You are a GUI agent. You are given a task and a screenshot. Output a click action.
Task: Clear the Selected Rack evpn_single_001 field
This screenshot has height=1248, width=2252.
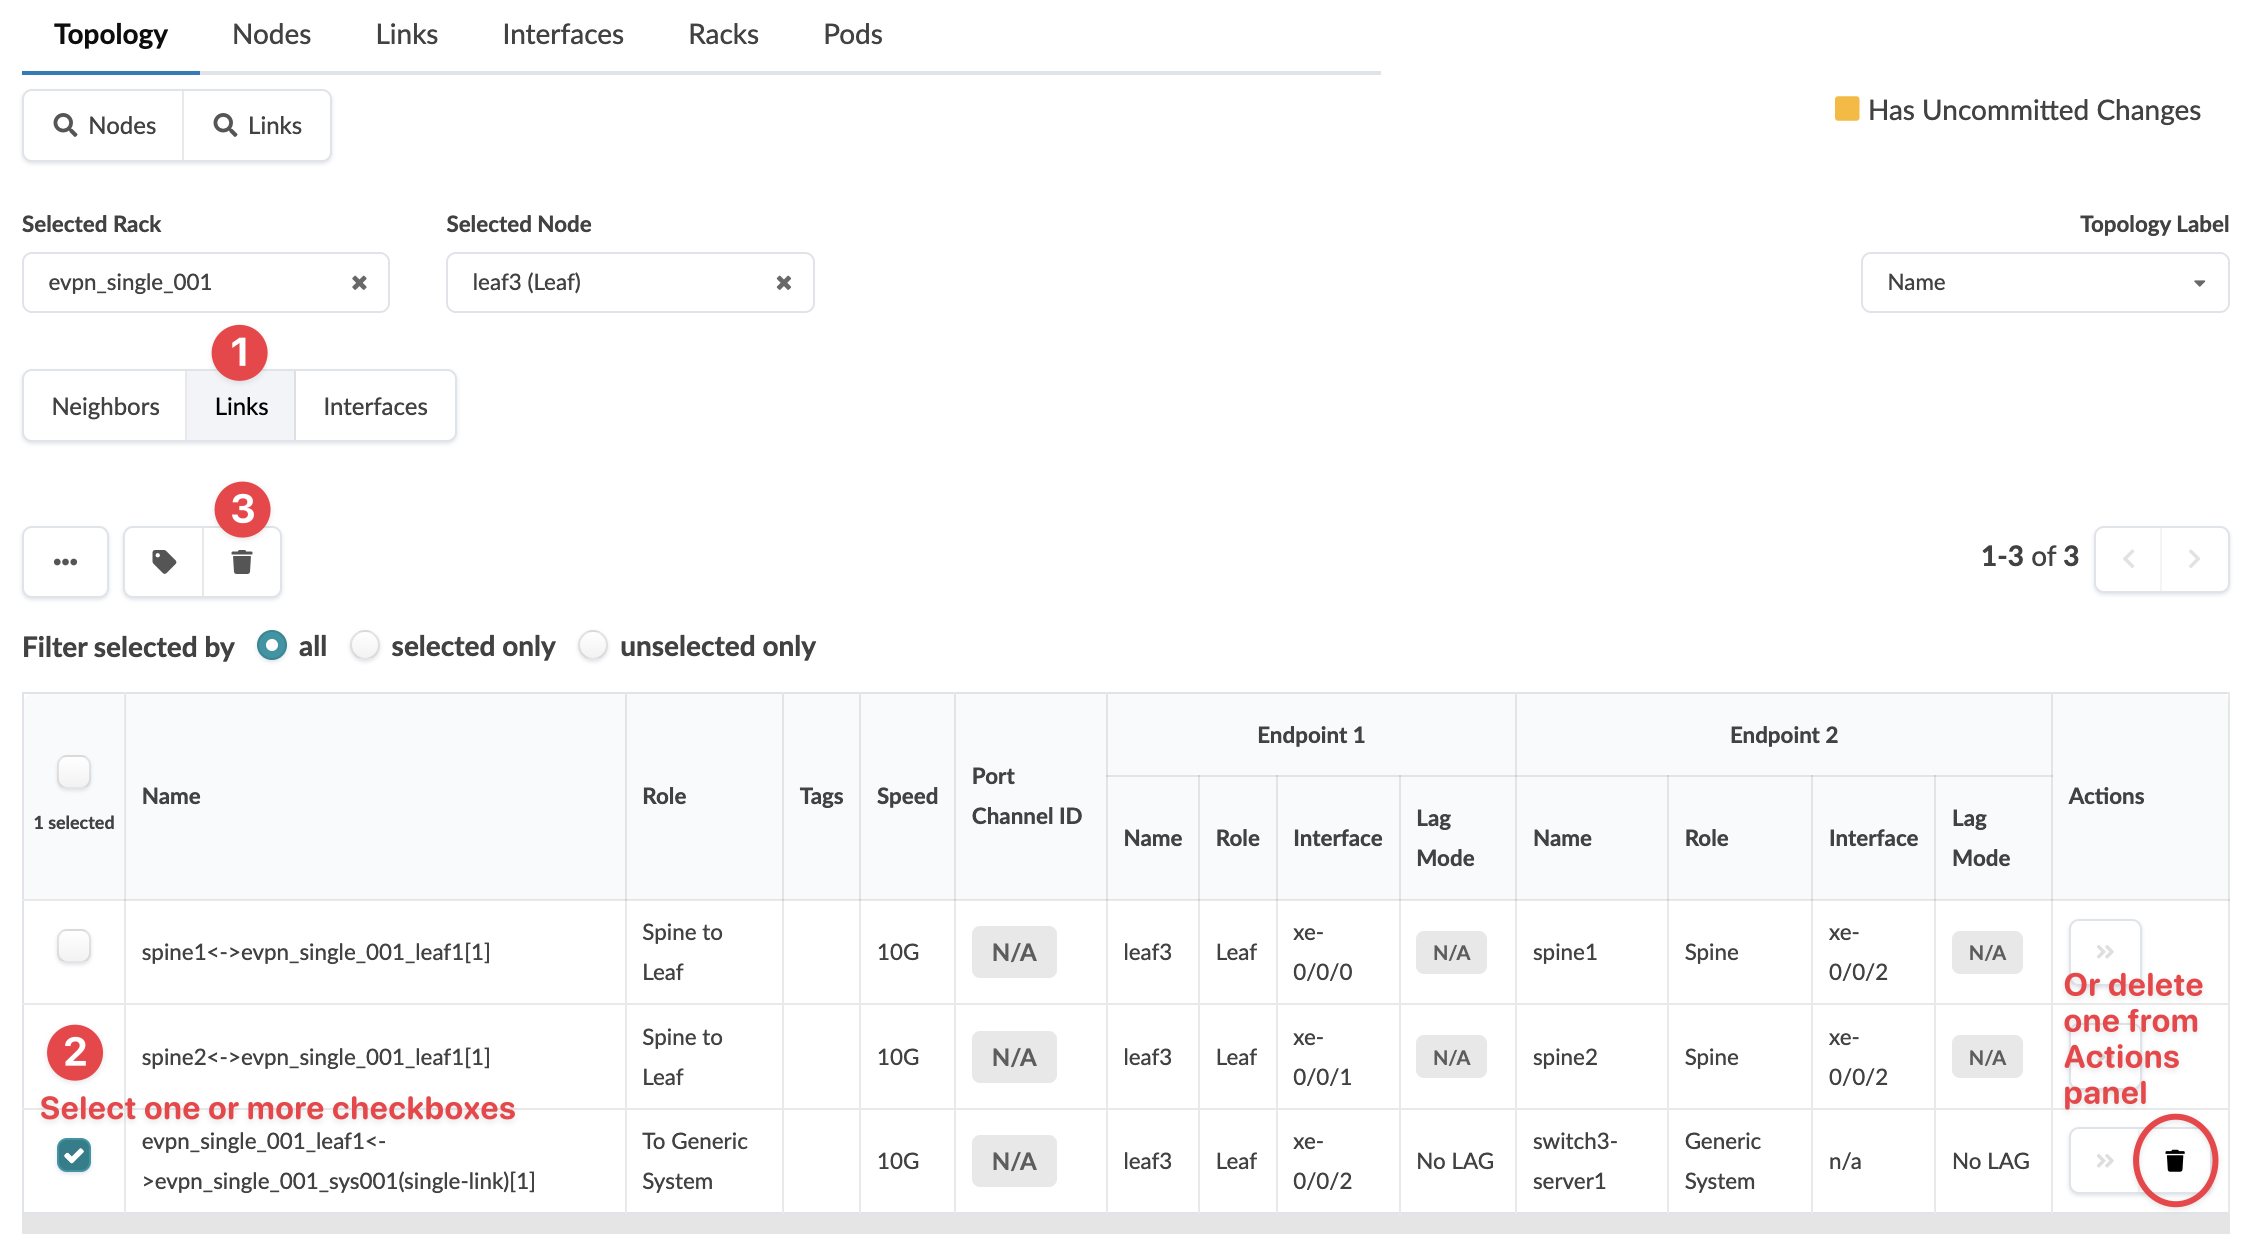359,283
